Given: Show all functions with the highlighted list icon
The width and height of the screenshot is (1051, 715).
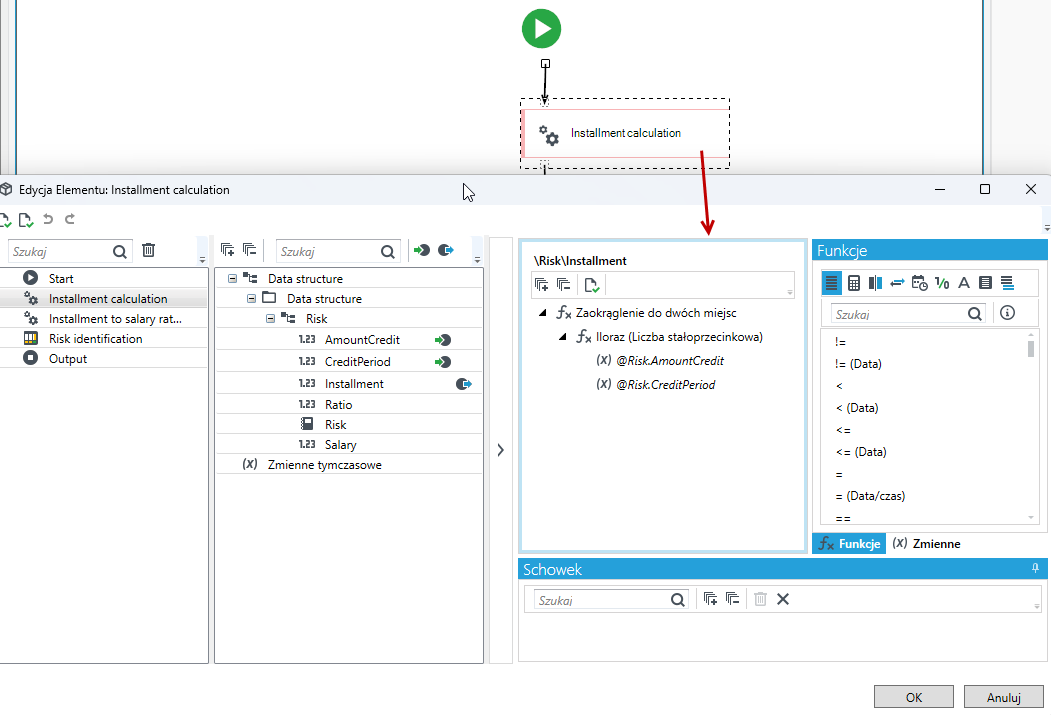Looking at the screenshot, I should point(831,283).
